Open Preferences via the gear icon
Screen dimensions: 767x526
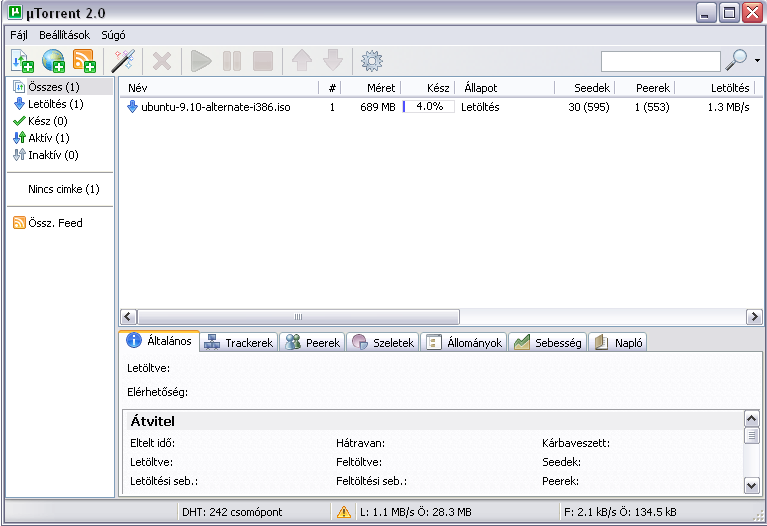(x=372, y=61)
